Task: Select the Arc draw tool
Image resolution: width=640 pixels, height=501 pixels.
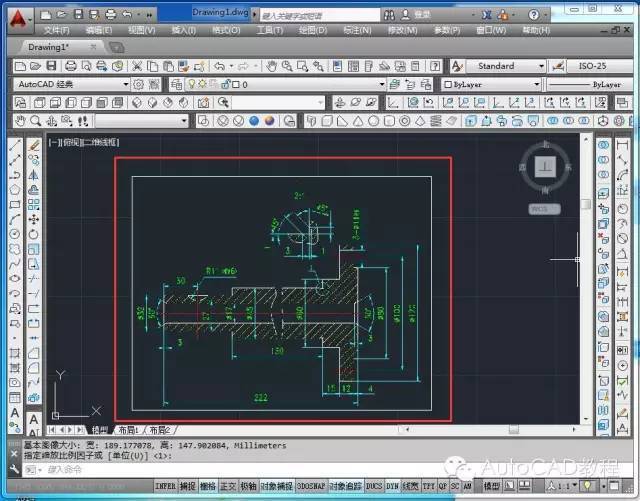Action: (15, 219)
